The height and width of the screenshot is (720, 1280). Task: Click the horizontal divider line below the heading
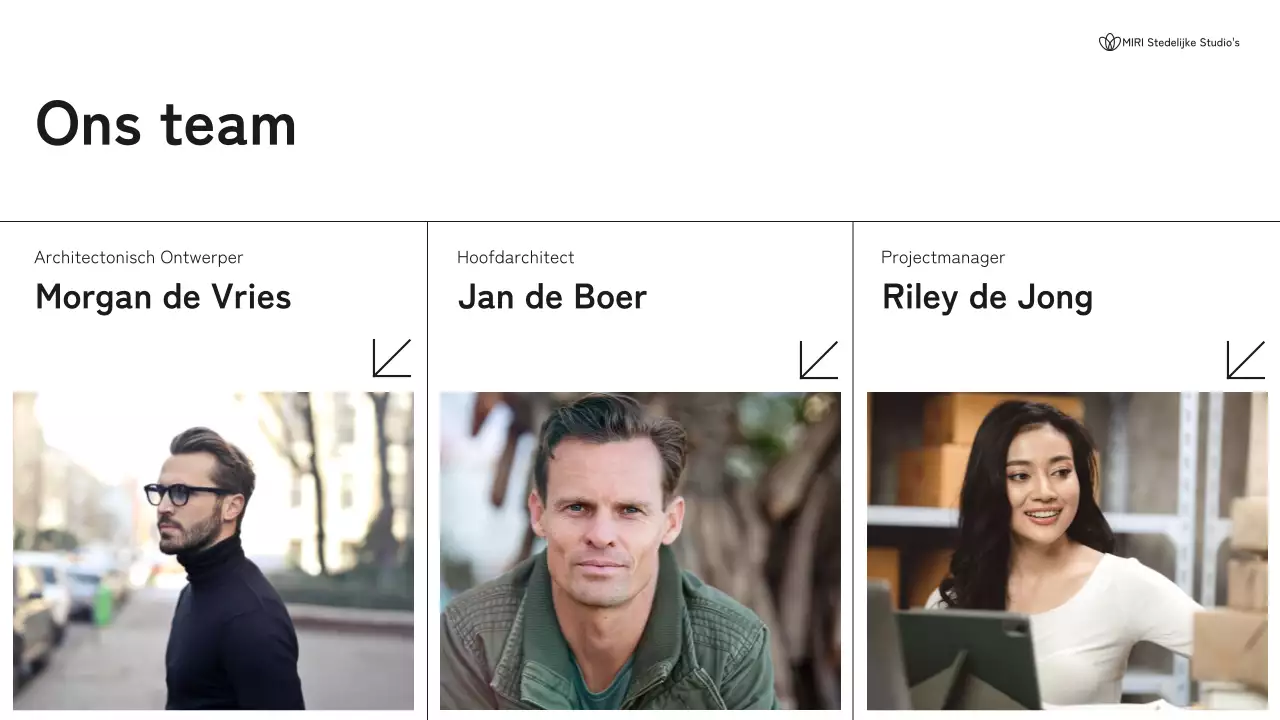tap(640, 221)
